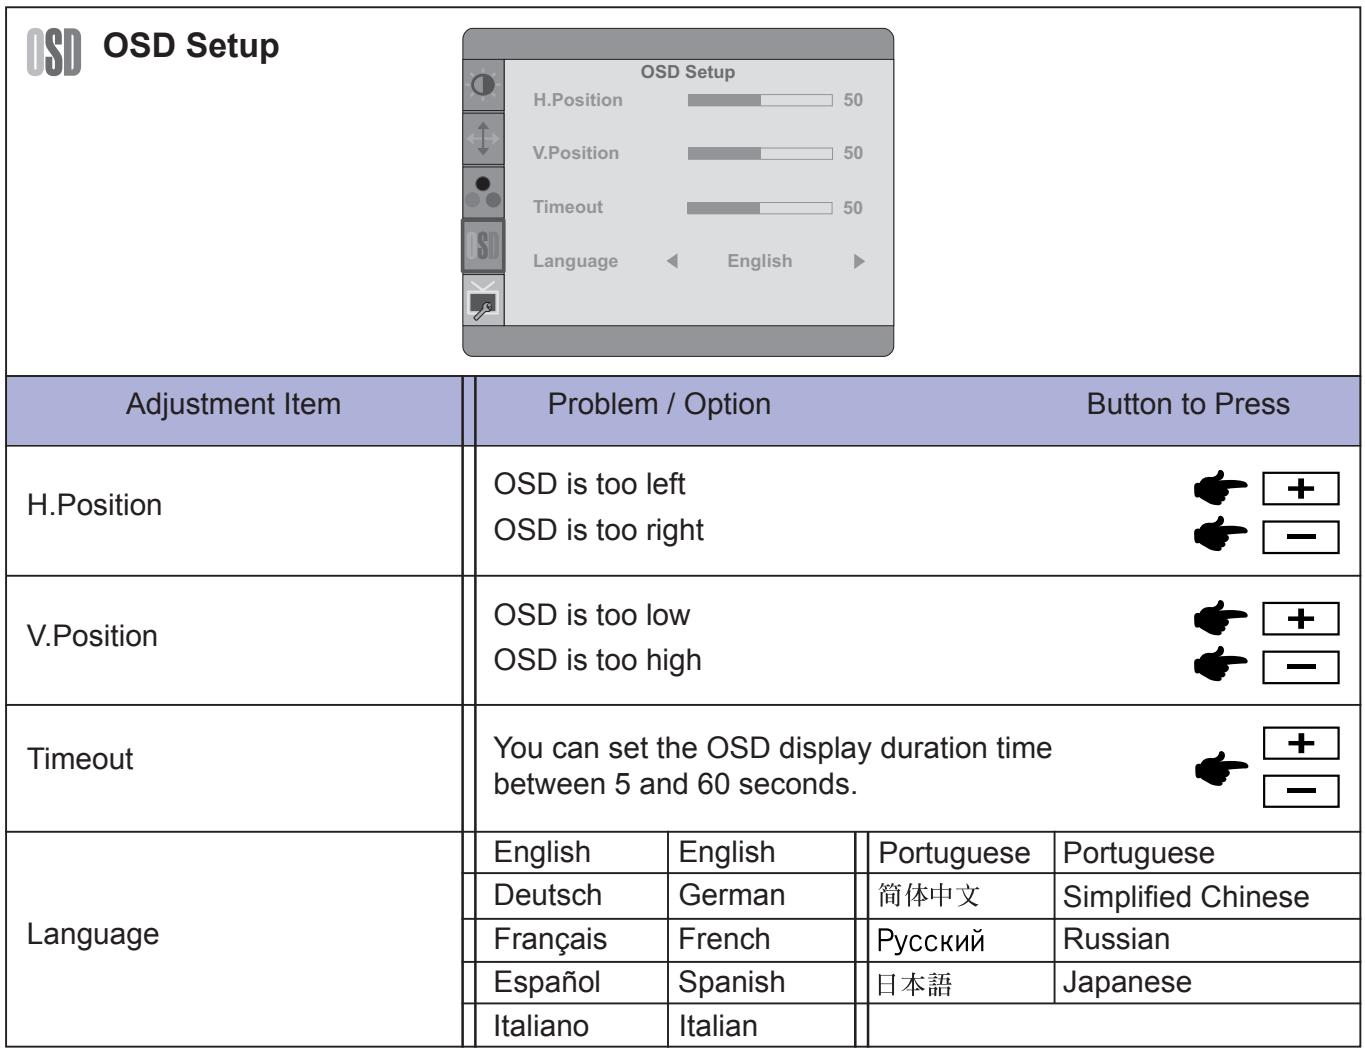Select the image position arrows icon

[483, 138]
